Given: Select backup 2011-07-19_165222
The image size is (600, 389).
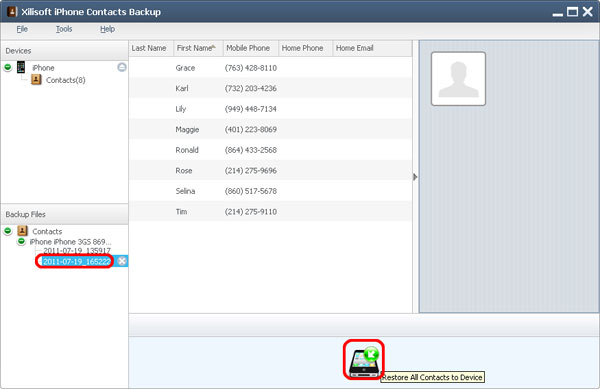Looking at the screenshot, I should click(77, 261).
